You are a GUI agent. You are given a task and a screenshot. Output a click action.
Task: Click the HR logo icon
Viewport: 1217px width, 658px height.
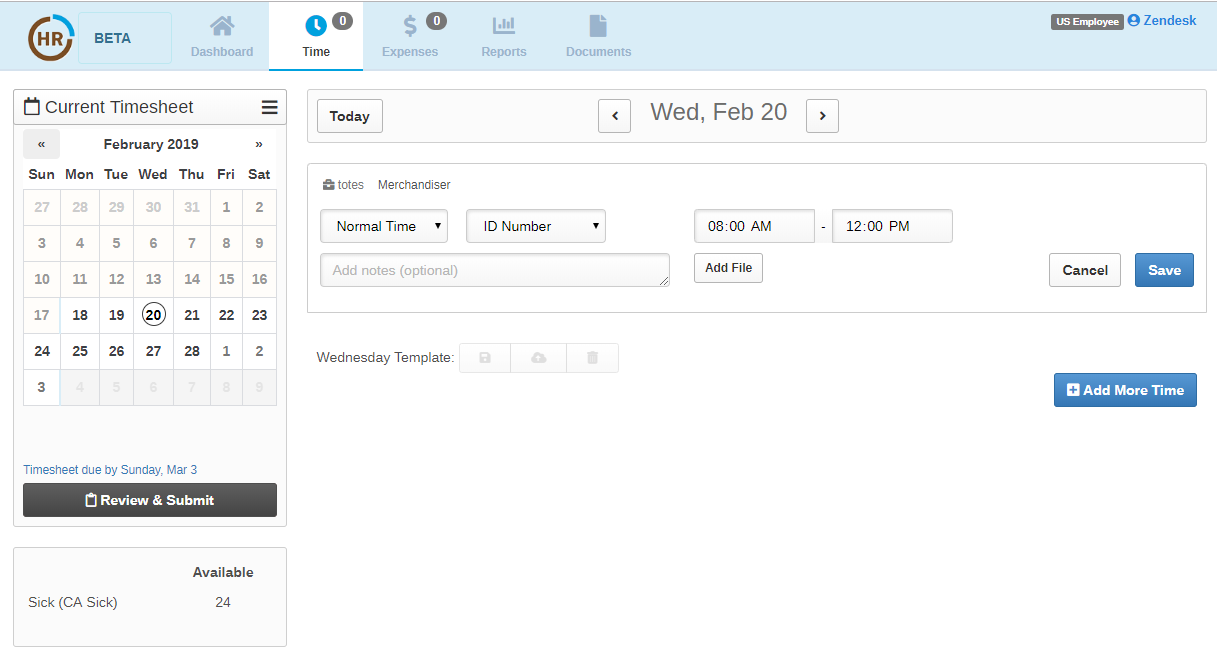[x=49, y=38]
